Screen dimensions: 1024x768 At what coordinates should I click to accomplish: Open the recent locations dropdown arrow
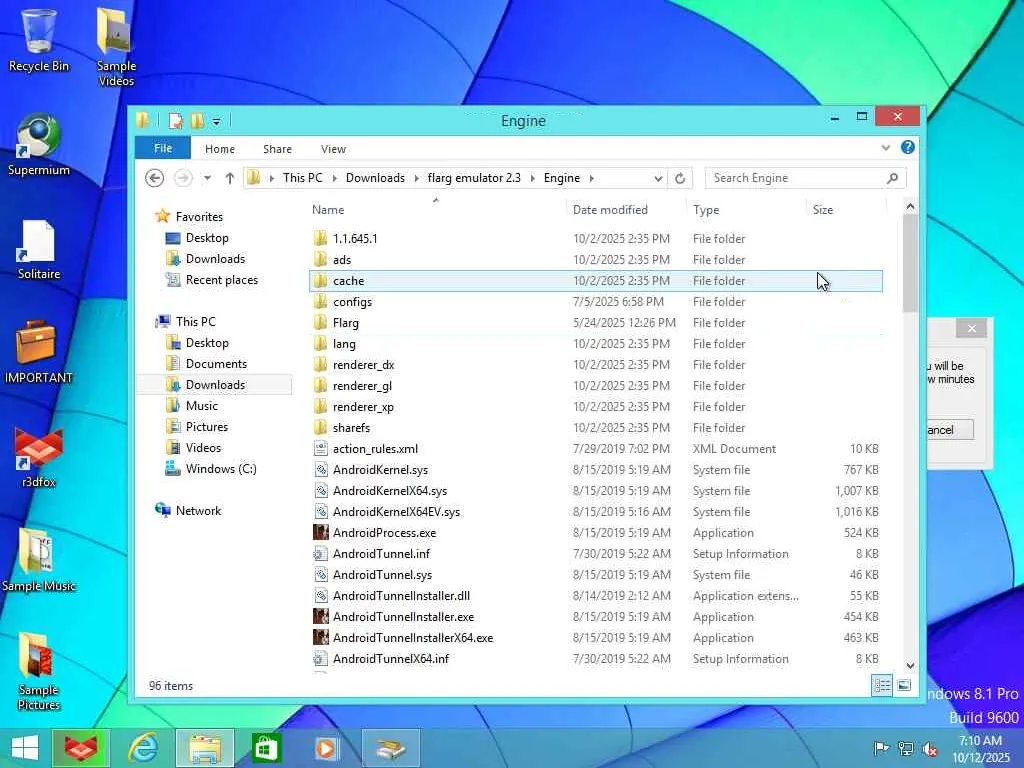click(x=207, y=178)
